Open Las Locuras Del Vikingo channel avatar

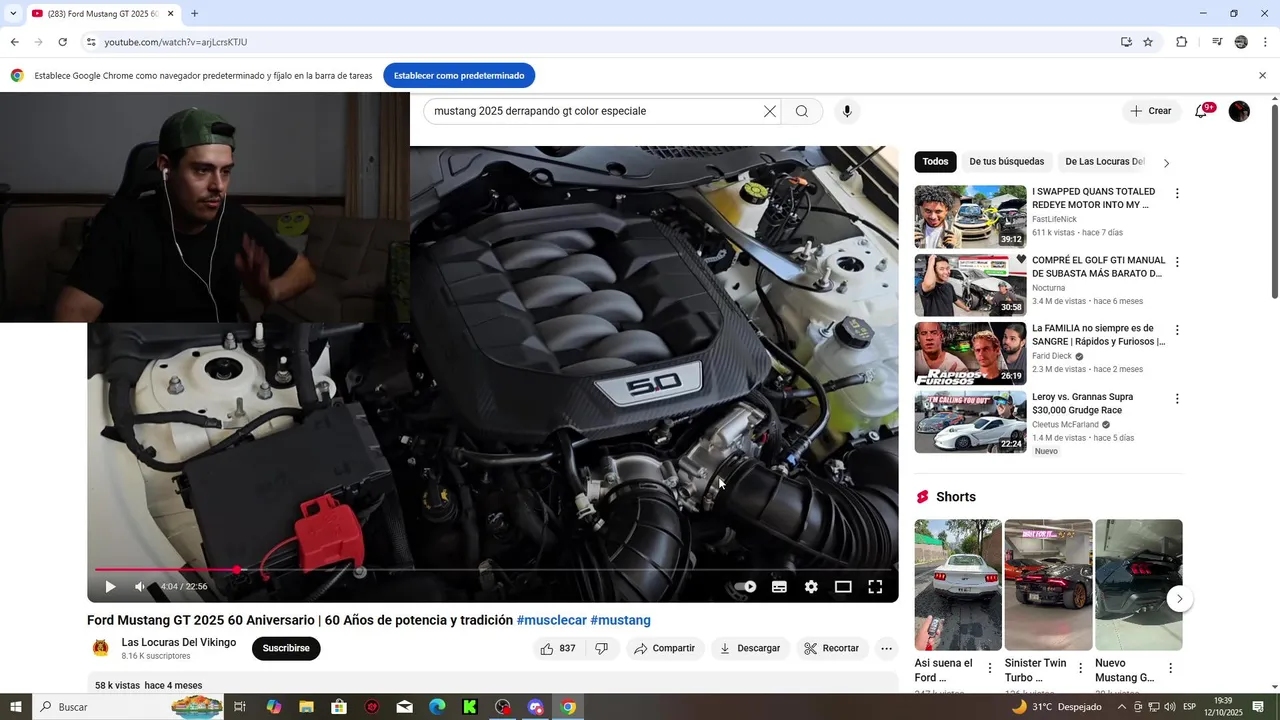pos(101,648)
